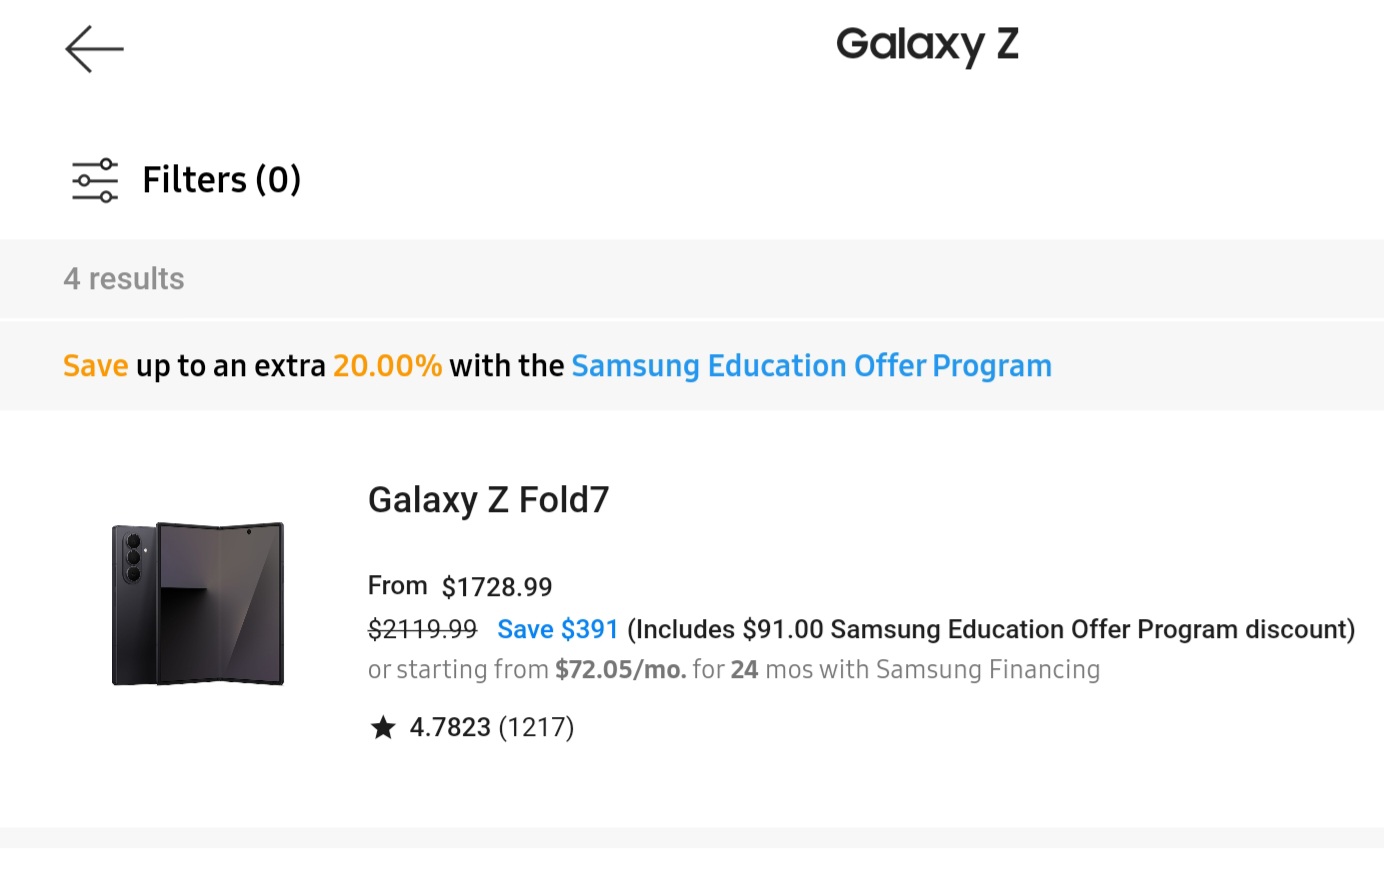
Task: Click the strikethrough $2119.99 original price
Action: [x=421, y=628]
